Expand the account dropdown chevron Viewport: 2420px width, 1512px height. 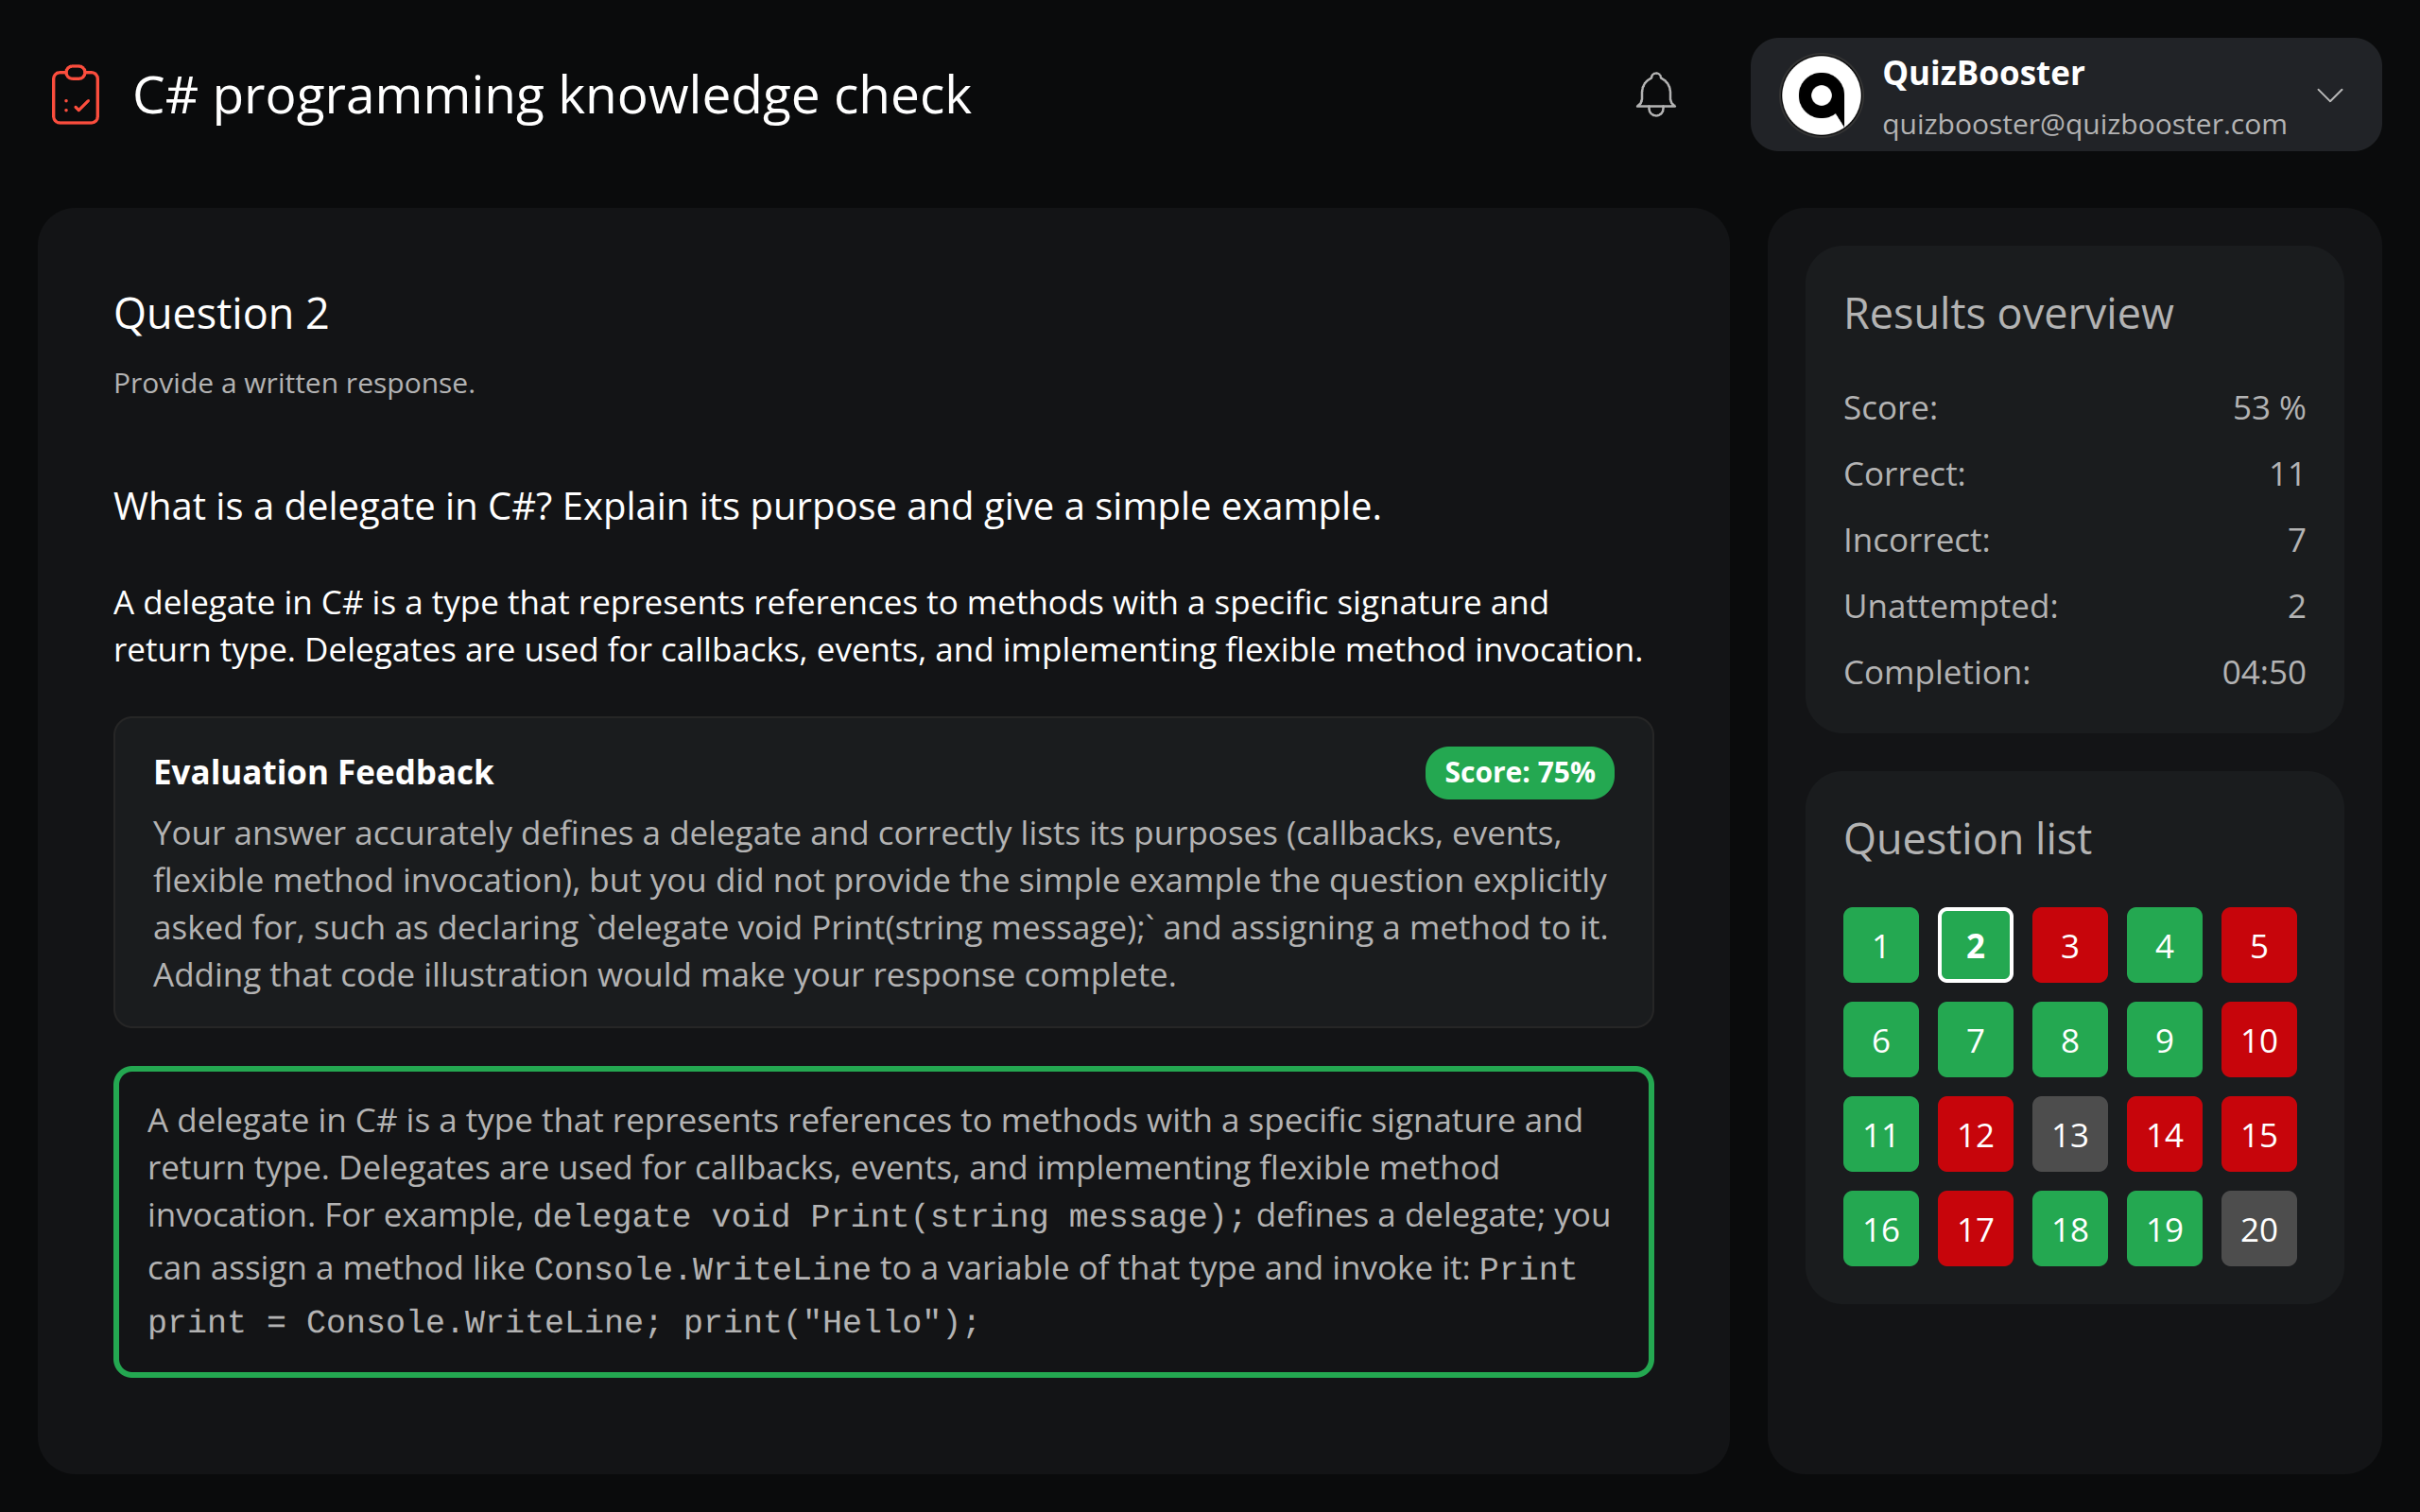click(x=2330, y=95)
